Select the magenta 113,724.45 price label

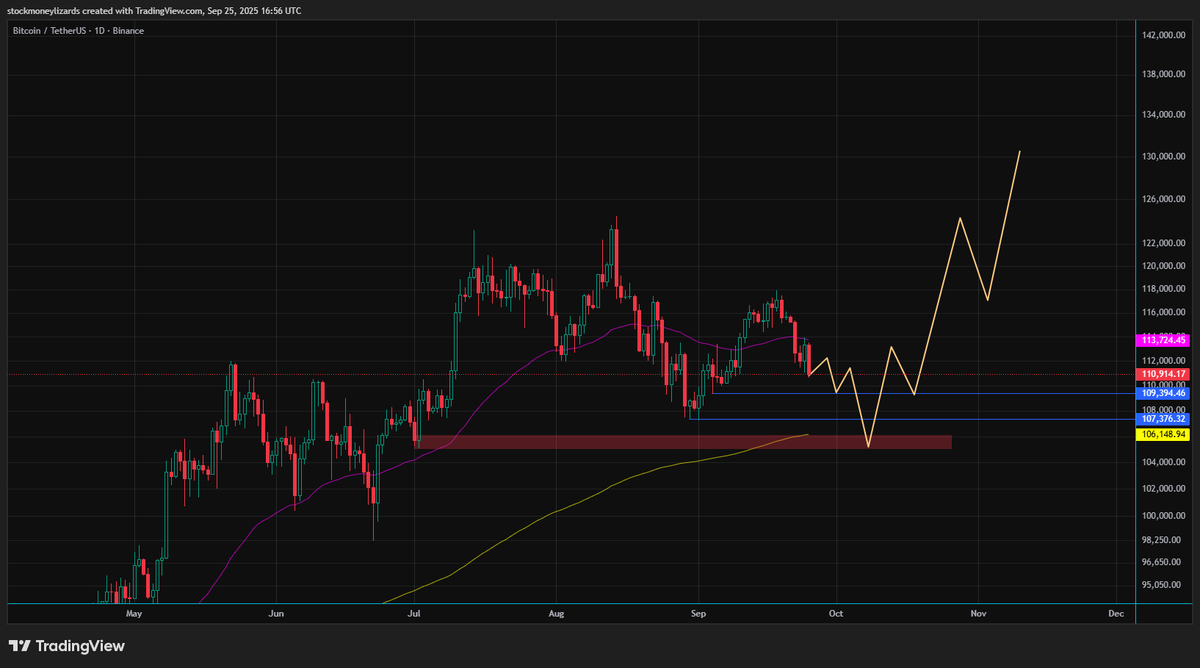1163,340
